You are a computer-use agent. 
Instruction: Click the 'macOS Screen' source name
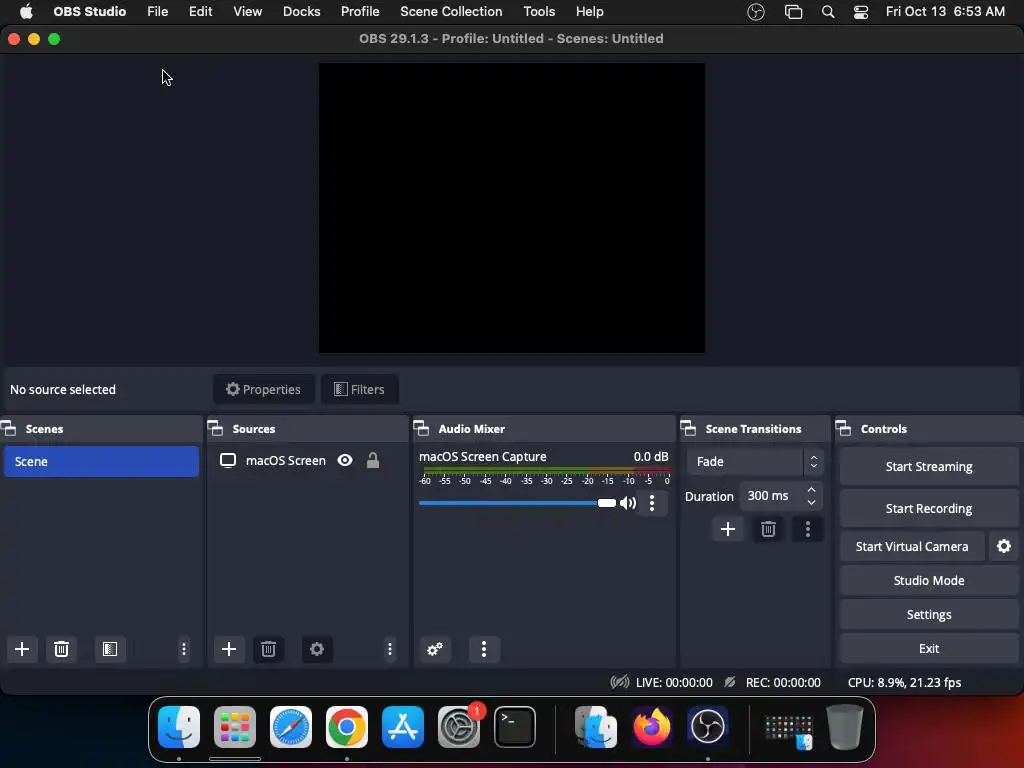[x=285, y=460]
